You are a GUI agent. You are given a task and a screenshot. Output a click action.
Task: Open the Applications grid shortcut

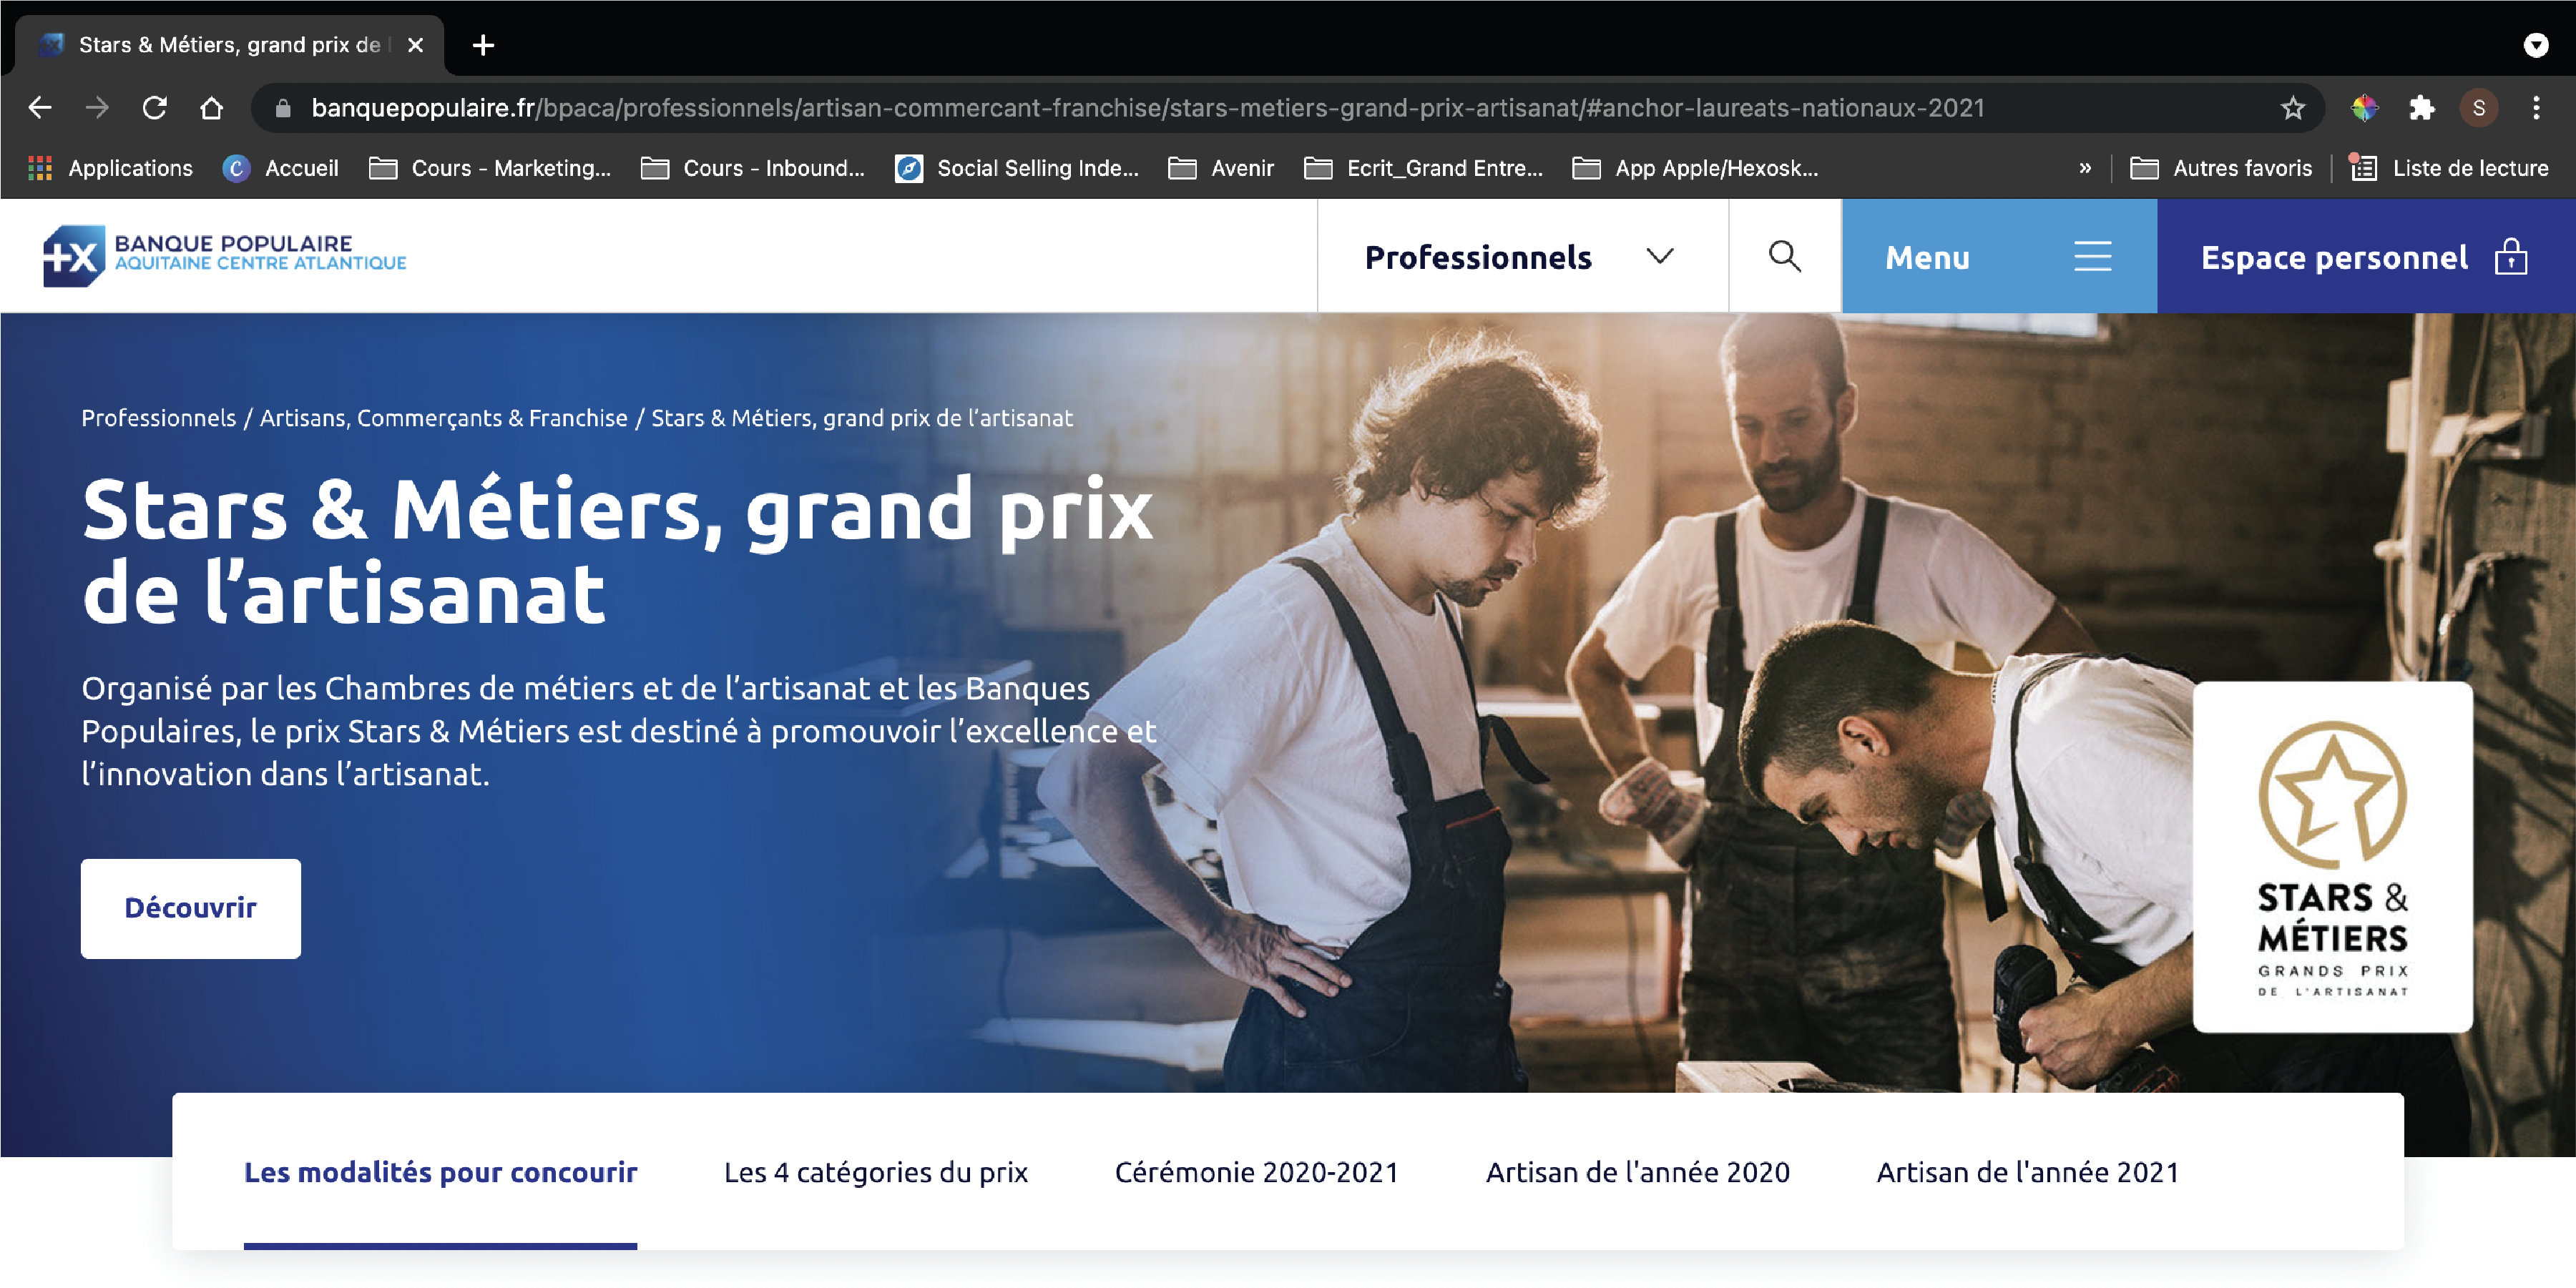tap(110, 168)
